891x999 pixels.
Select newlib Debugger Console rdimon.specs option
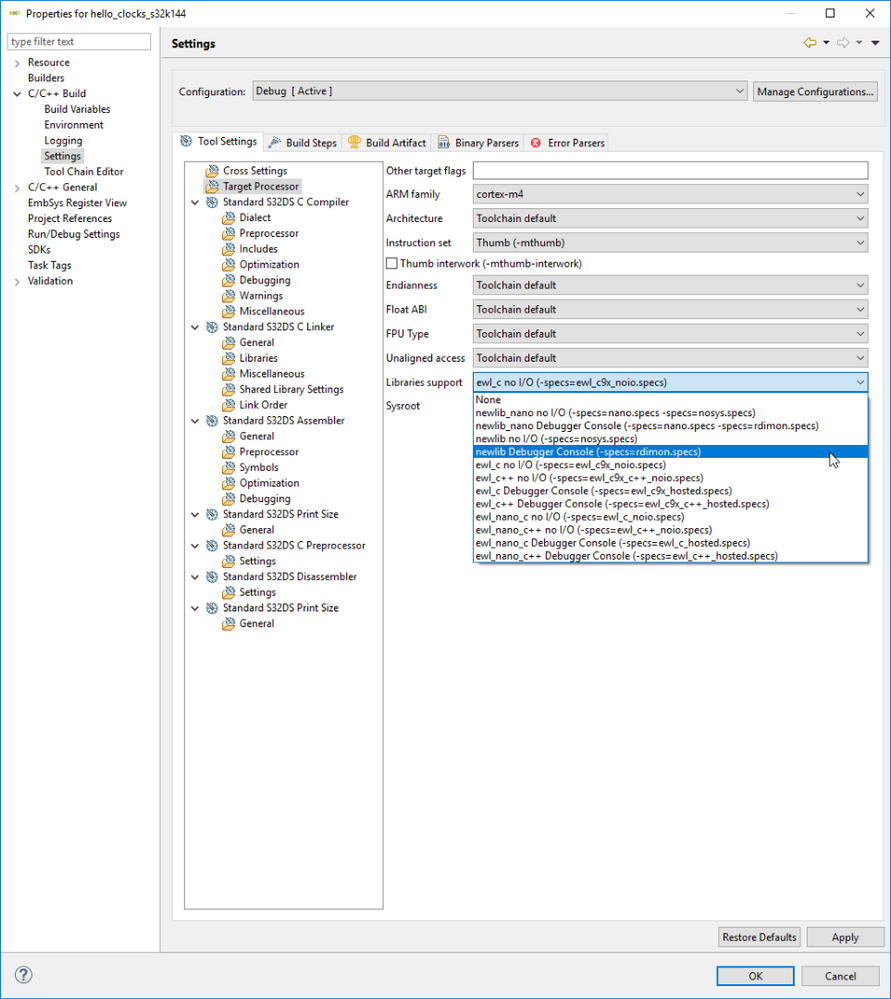click(670, 452)
